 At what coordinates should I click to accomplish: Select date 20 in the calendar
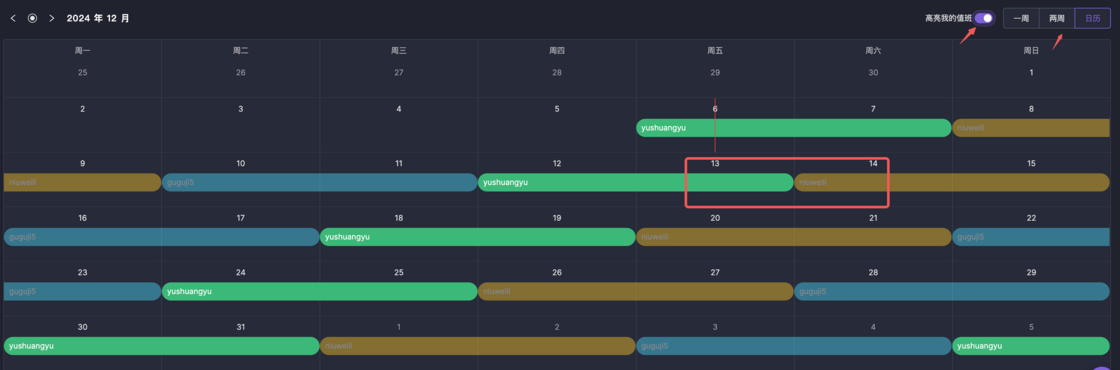coord(715,218)
